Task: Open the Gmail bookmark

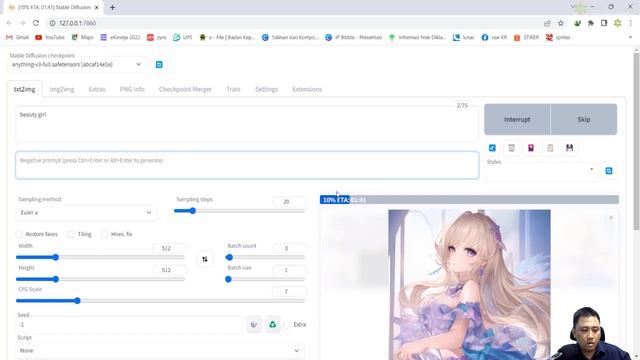Action: 18,37
